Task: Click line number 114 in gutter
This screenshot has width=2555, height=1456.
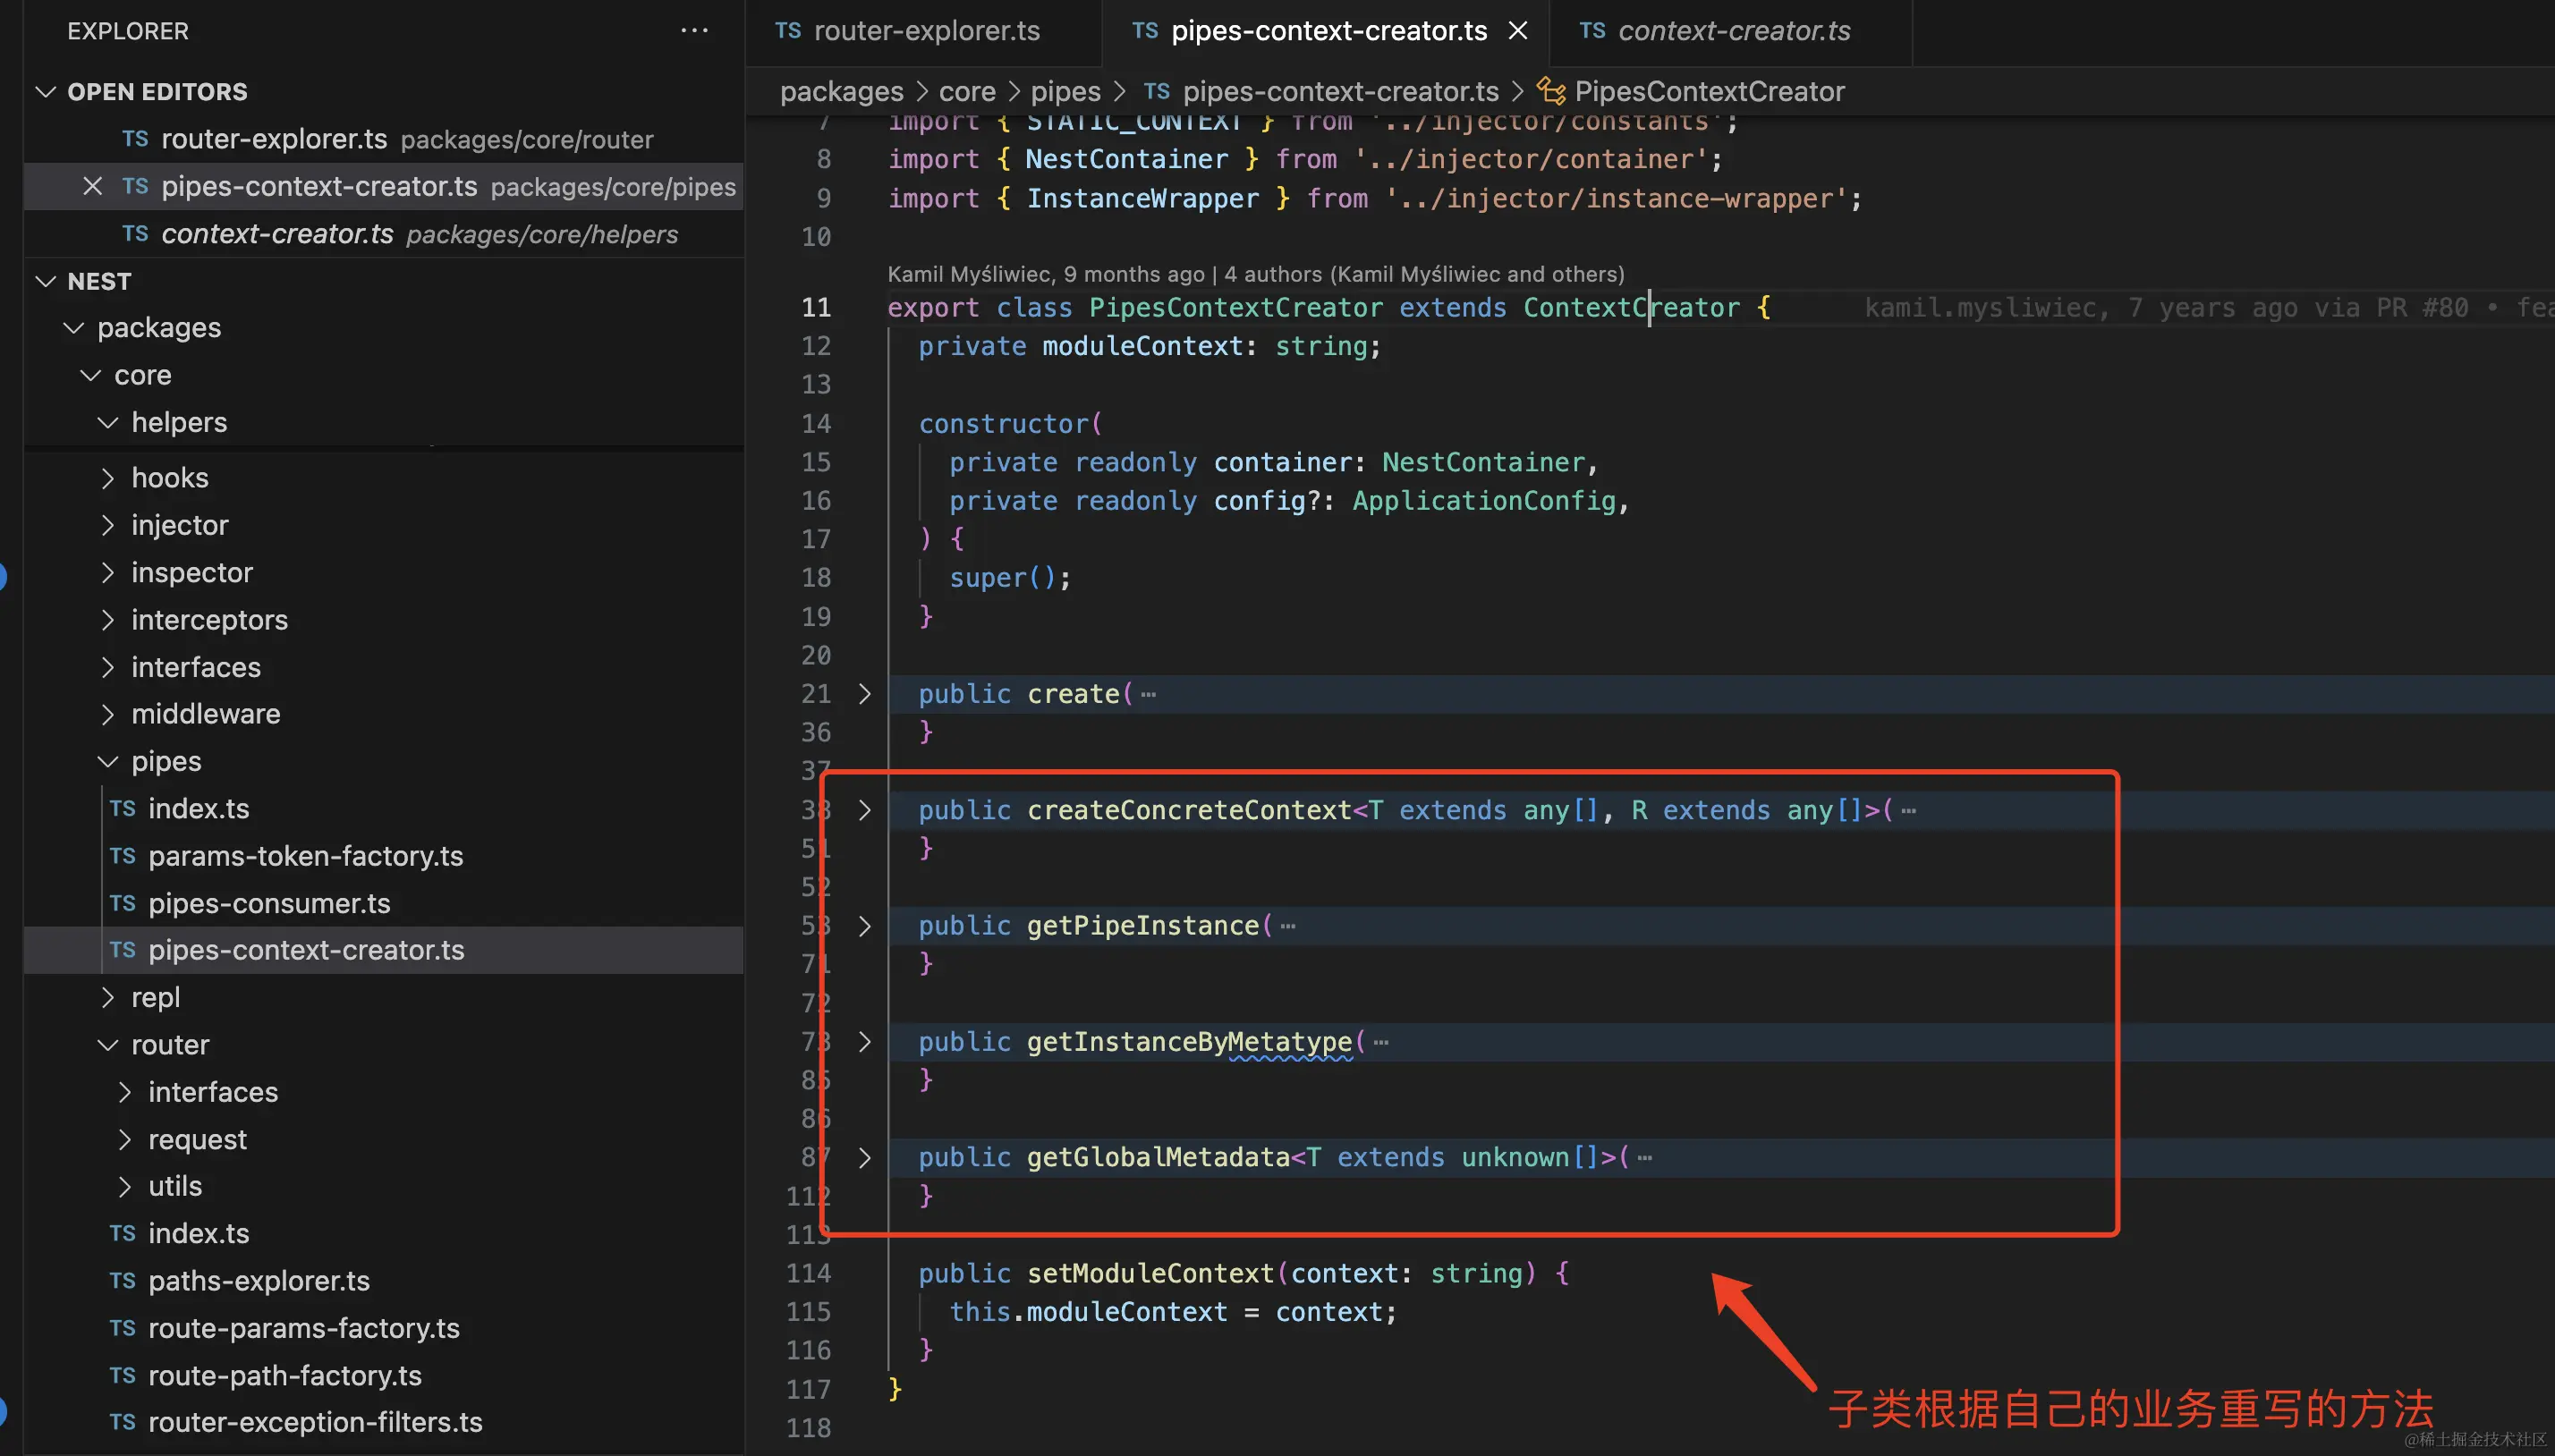Action: coord(809,1273)
